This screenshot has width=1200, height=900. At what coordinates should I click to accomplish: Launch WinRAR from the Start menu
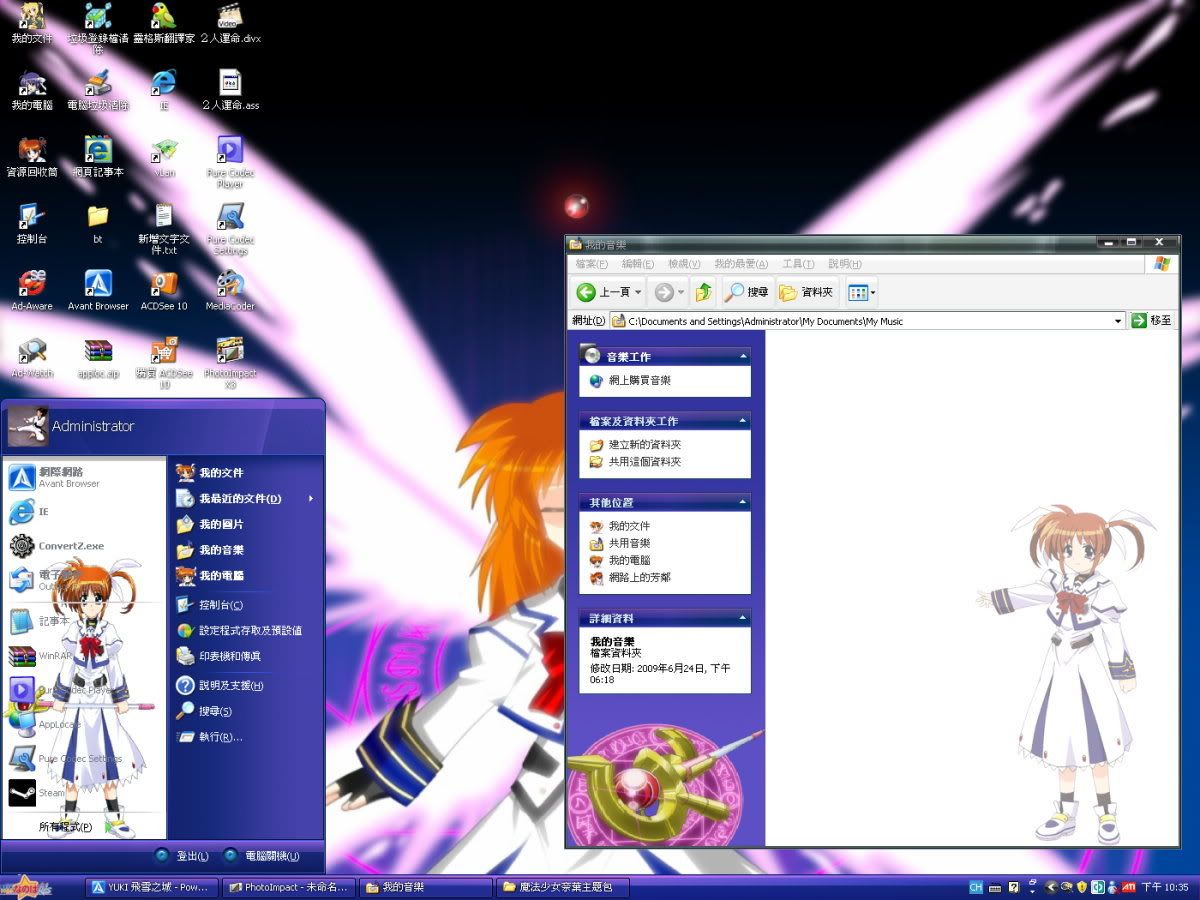click(40, 656)
